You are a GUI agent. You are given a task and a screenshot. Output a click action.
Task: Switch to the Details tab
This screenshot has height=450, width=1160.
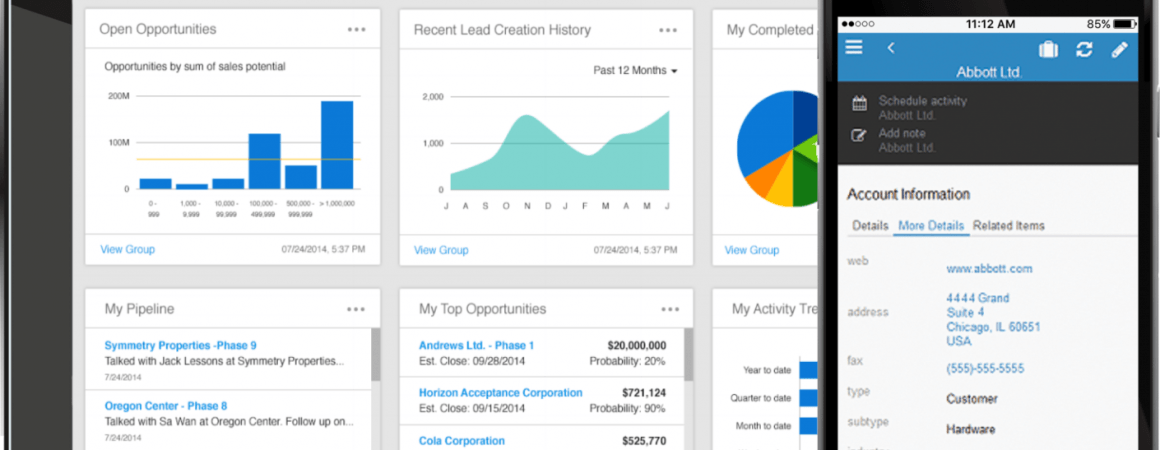coord(870,226)
